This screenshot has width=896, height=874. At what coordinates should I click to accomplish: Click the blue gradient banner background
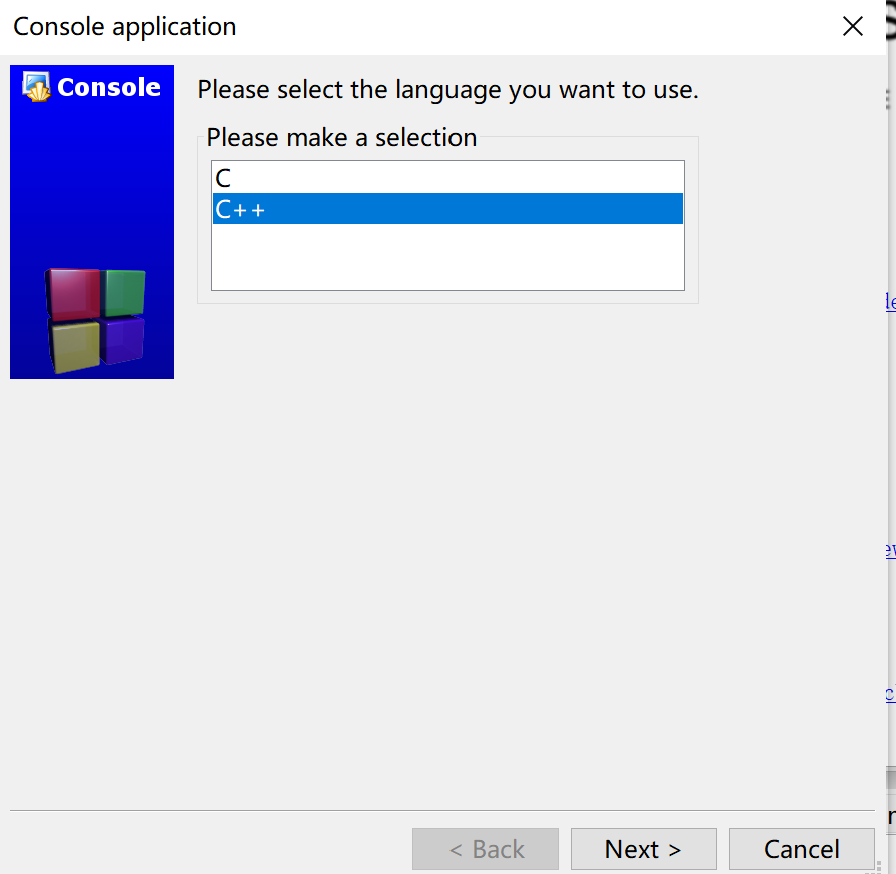tap(91, 183)
